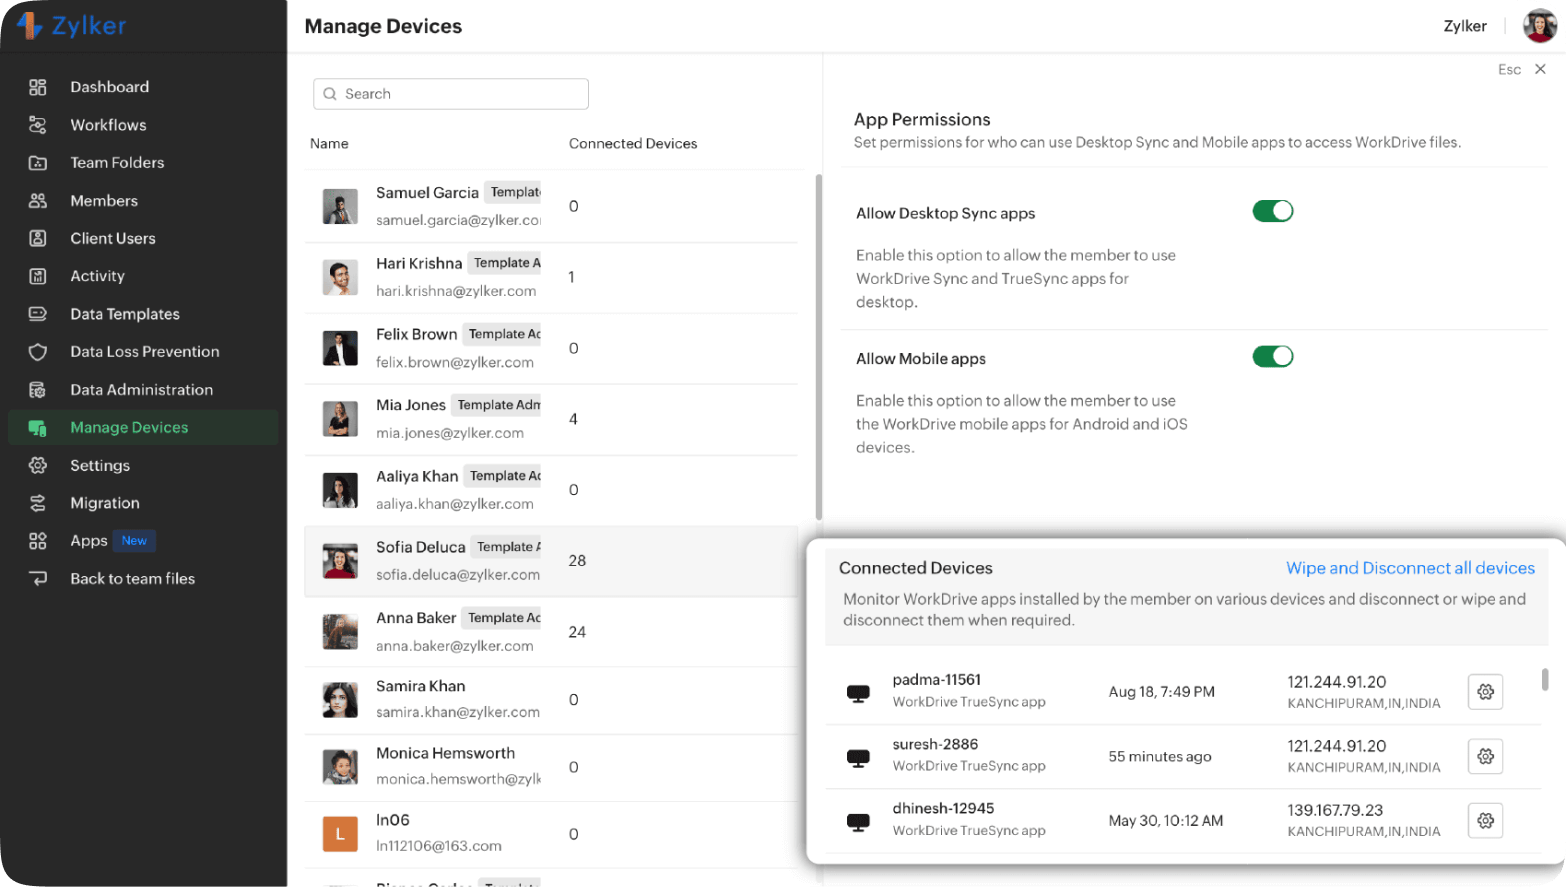
Task: Open Settings from the sidebar
Action: coord(99,465)
